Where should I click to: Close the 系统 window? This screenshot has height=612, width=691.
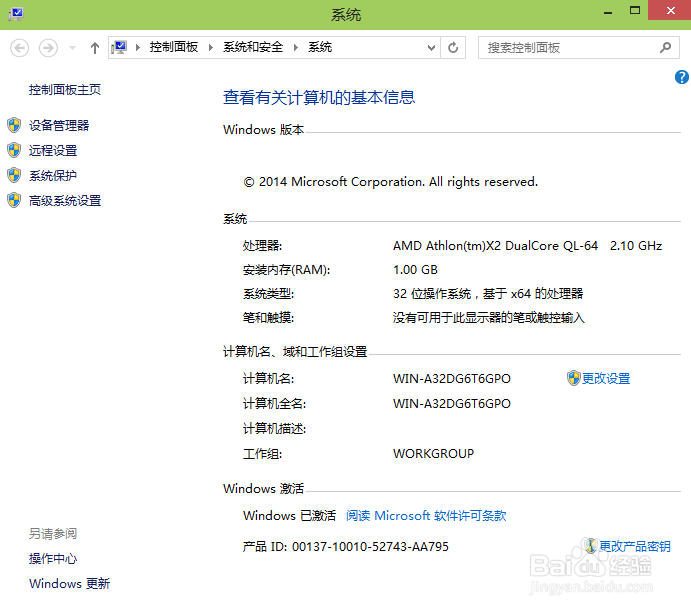click(x=670, y=10)
